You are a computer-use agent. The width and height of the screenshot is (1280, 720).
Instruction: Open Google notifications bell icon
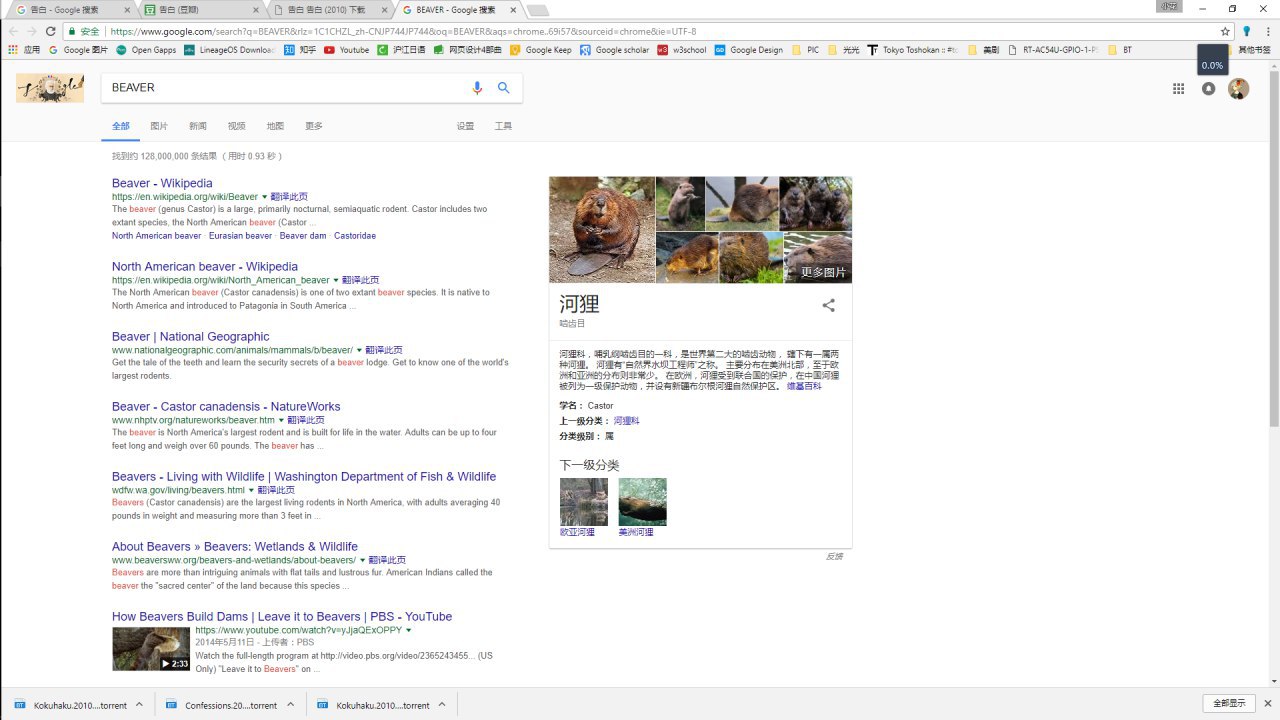(1208, 89)
